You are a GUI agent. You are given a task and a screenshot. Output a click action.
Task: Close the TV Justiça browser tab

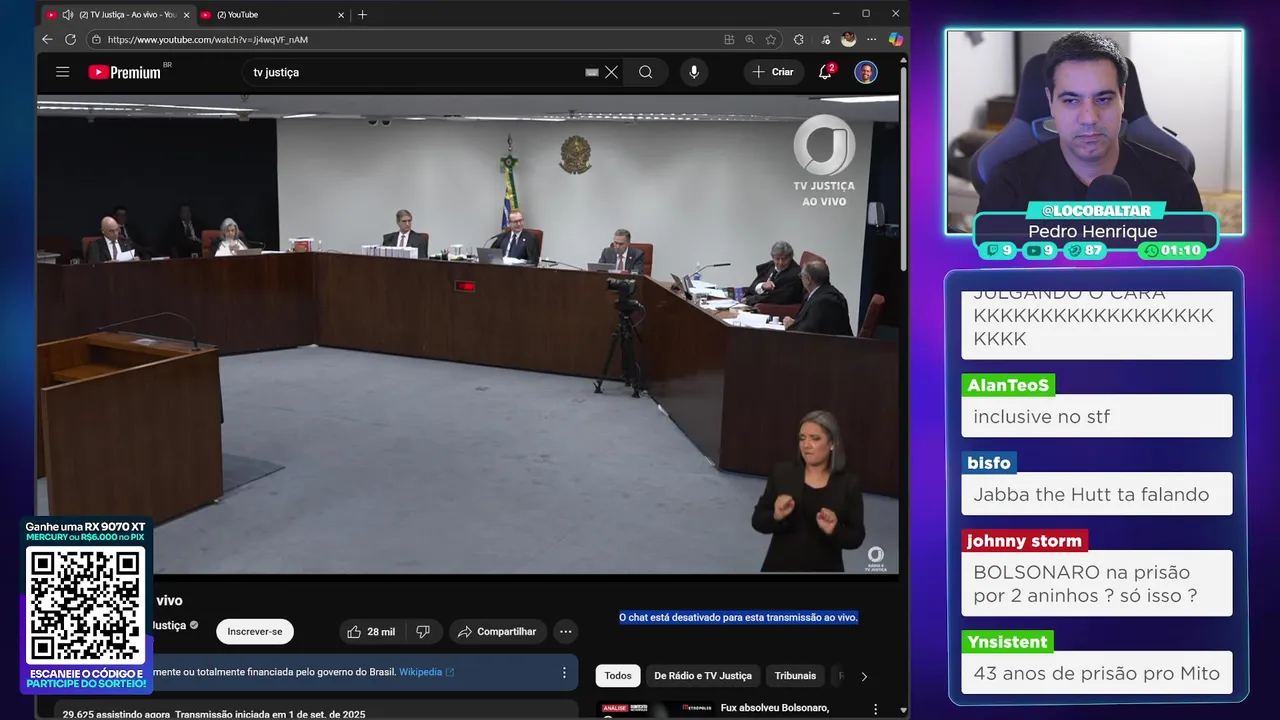[186, 15]
